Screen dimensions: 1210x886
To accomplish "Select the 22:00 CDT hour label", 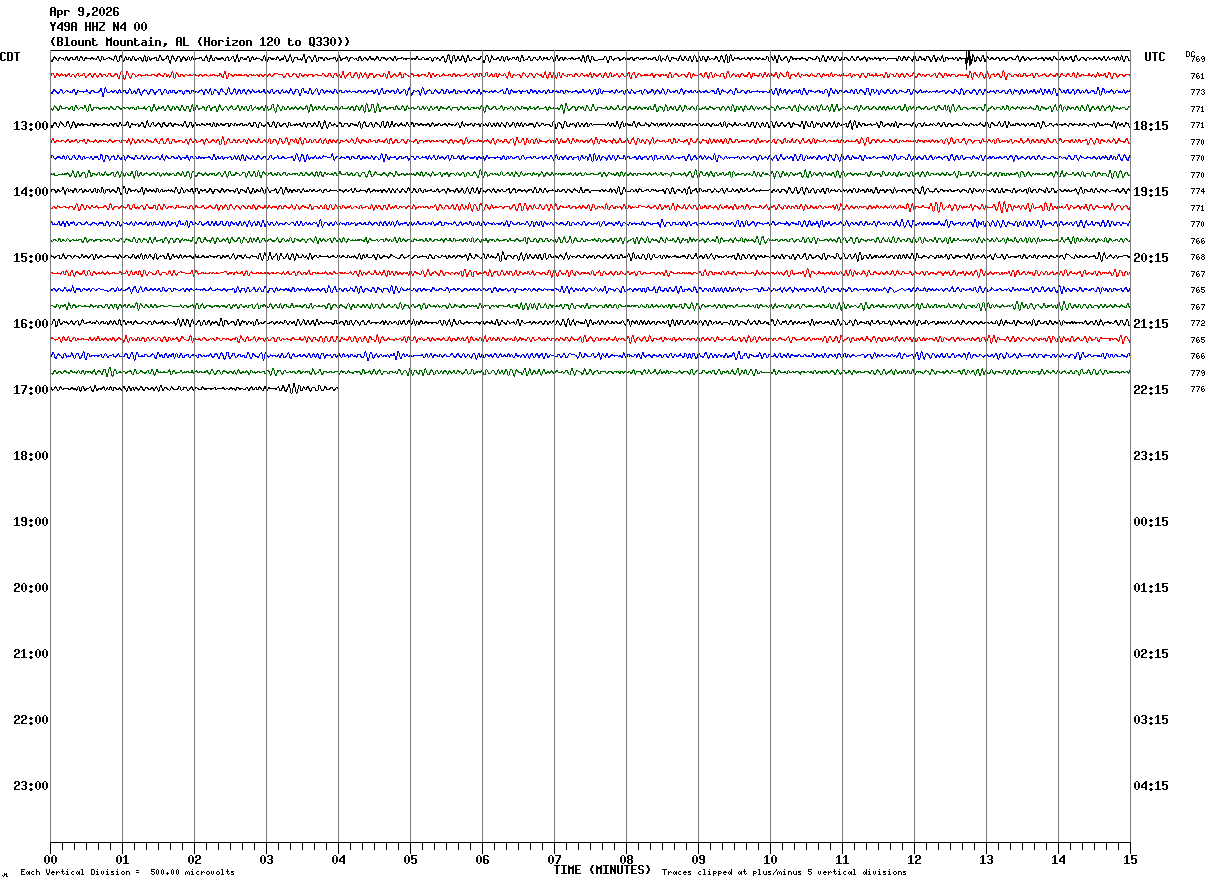I will coord(30,720).
